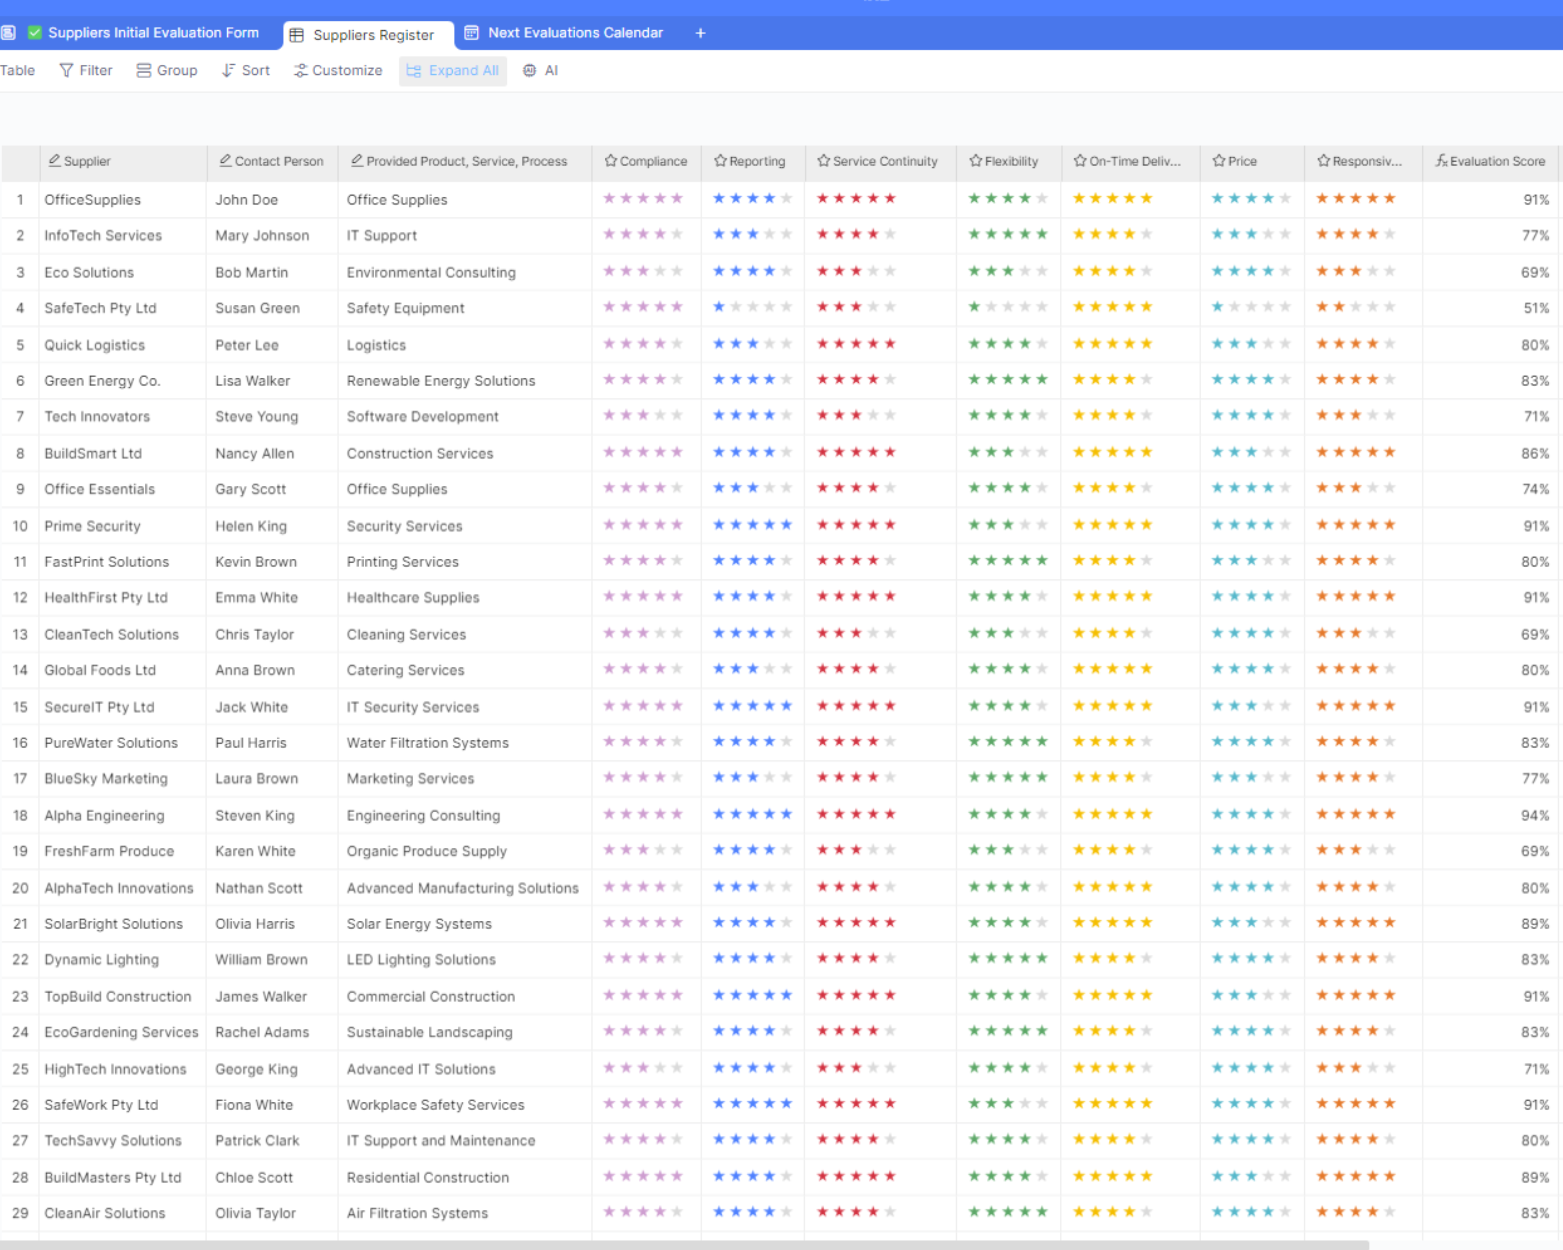This screenshot has height=1250, width=1563.
Task: Open the AI assistant icon
Action: tap(530, 71)
